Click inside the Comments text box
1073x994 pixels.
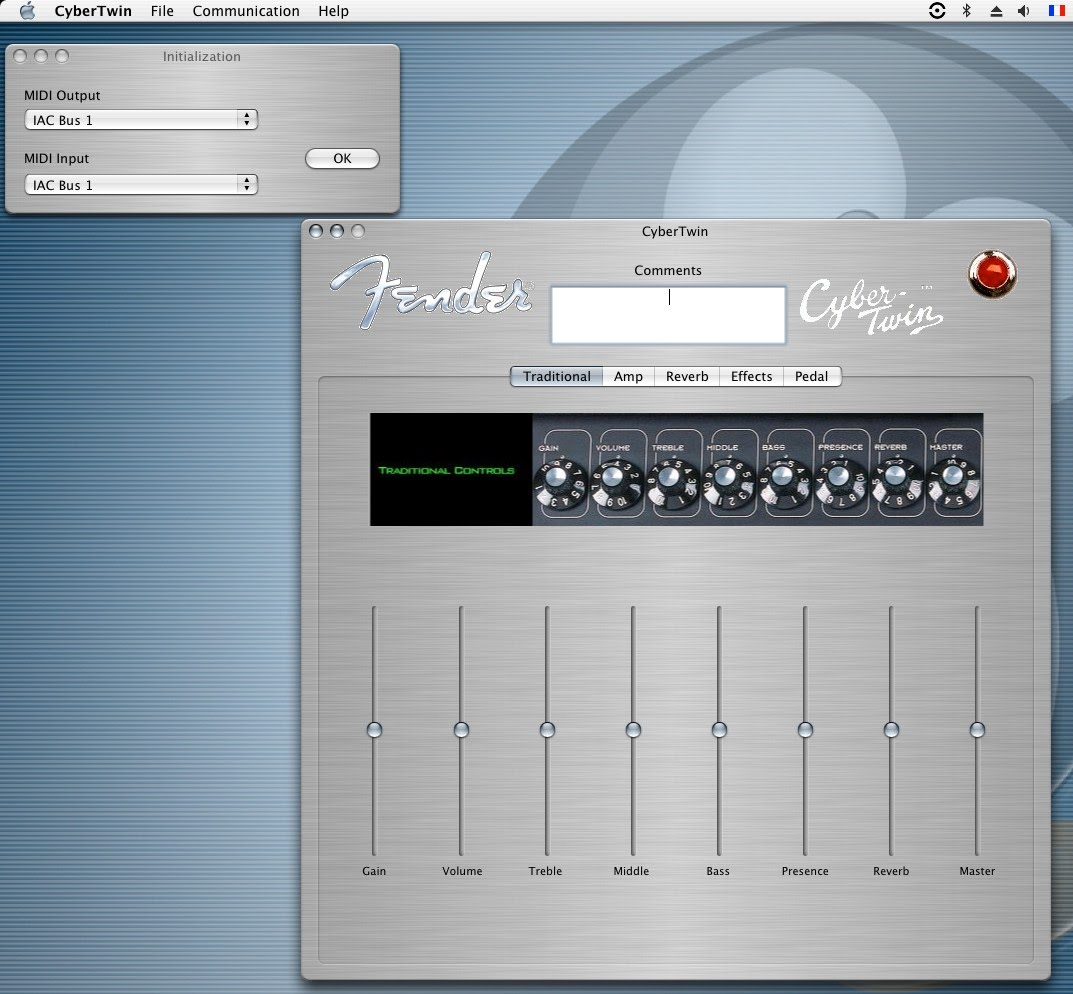coord(669,315)
